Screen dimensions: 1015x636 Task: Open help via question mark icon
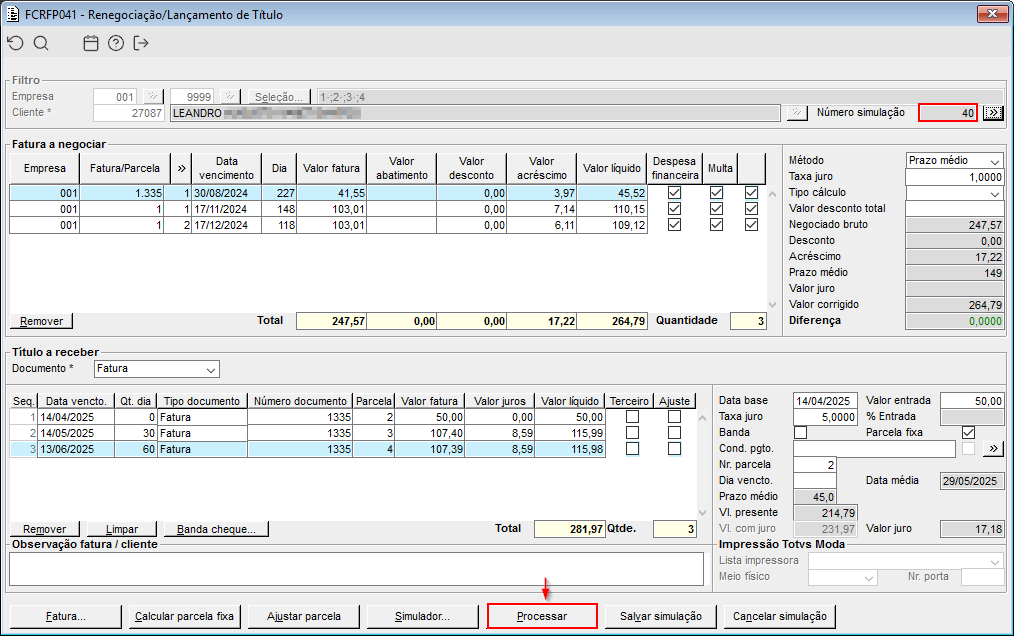pyautogui.click(x=116, y=43)
